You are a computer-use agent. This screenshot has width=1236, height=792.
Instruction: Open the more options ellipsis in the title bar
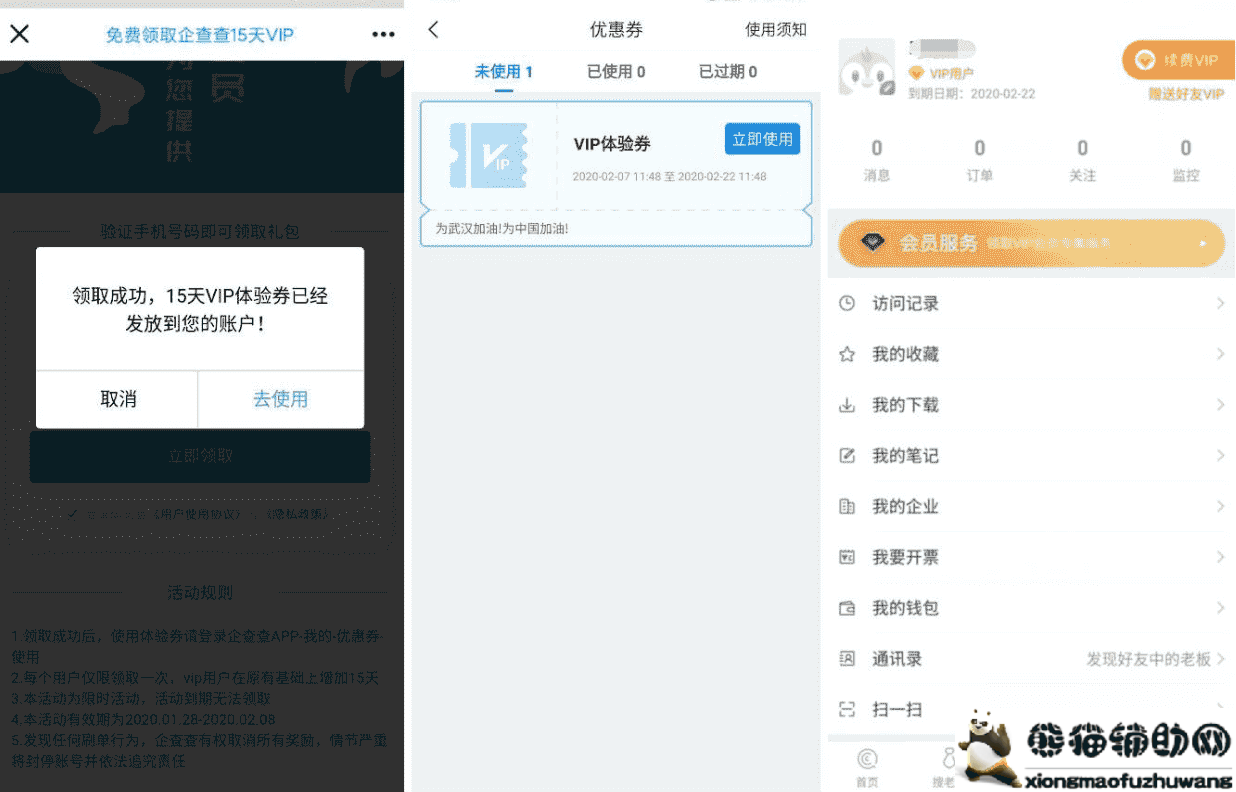383,33
